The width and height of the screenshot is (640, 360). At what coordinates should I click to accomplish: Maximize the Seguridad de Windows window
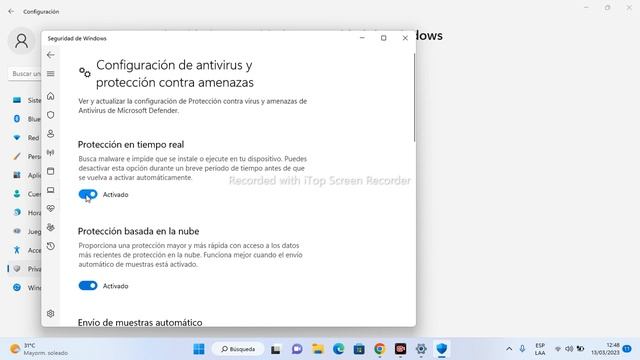point(384,38)
